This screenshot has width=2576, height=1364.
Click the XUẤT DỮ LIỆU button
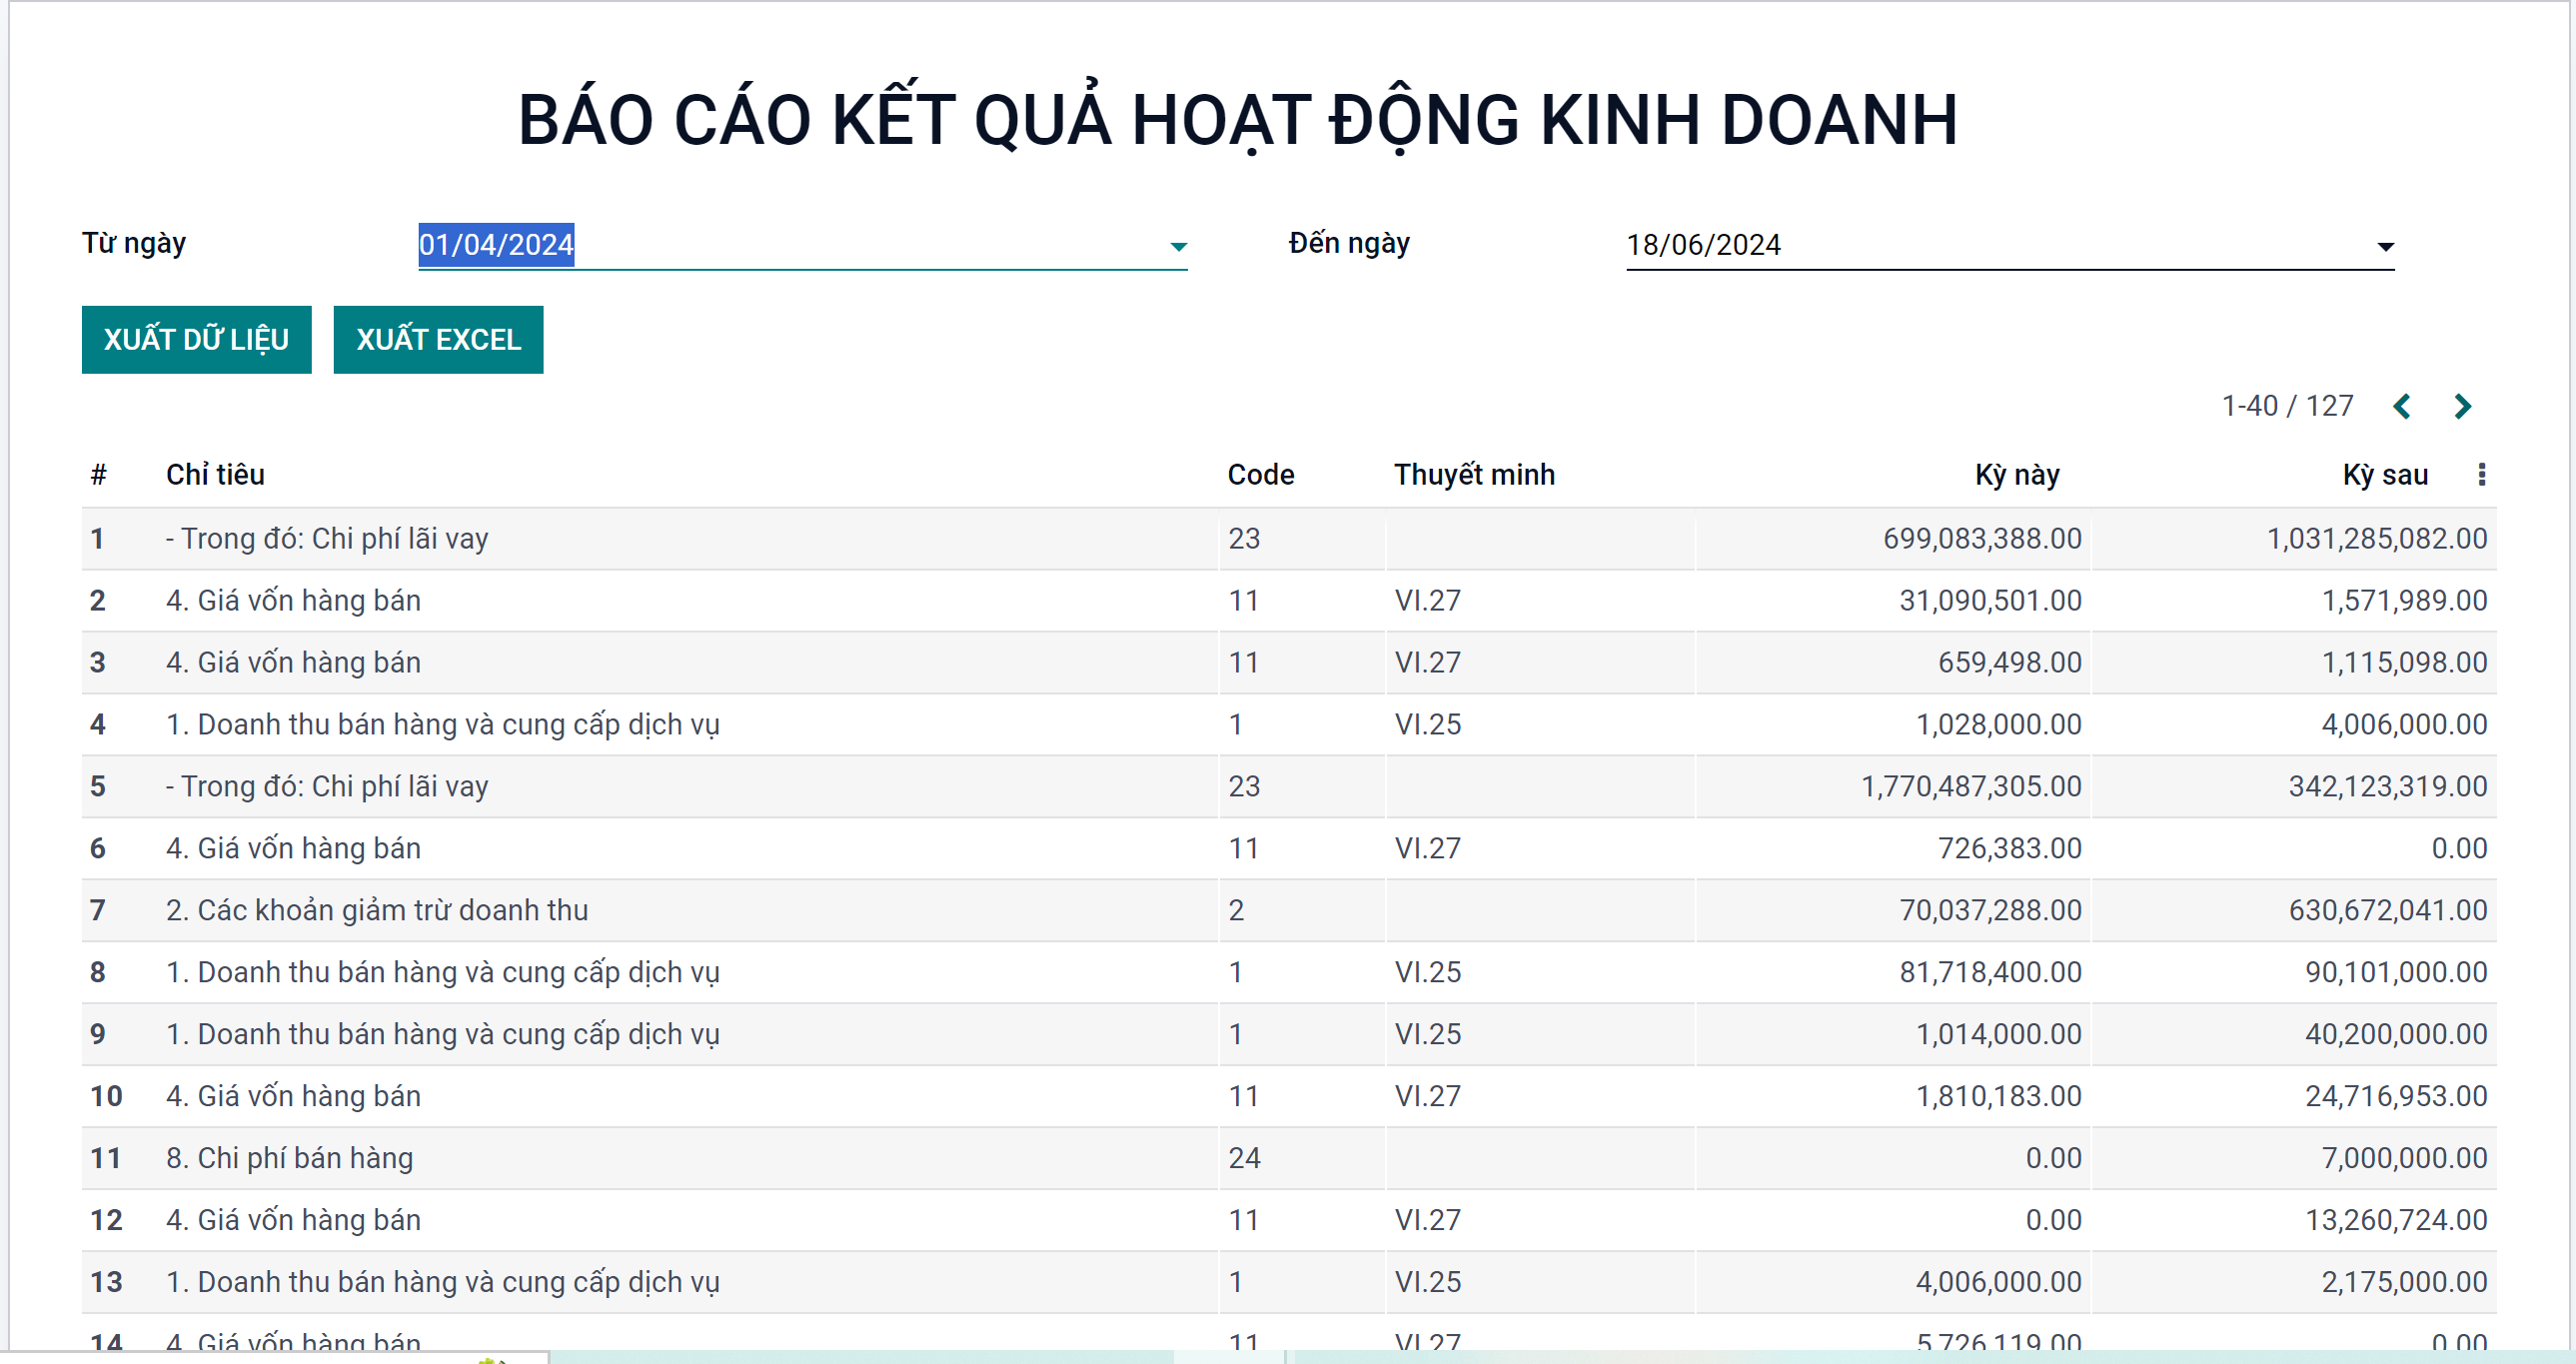click(196, 340)
